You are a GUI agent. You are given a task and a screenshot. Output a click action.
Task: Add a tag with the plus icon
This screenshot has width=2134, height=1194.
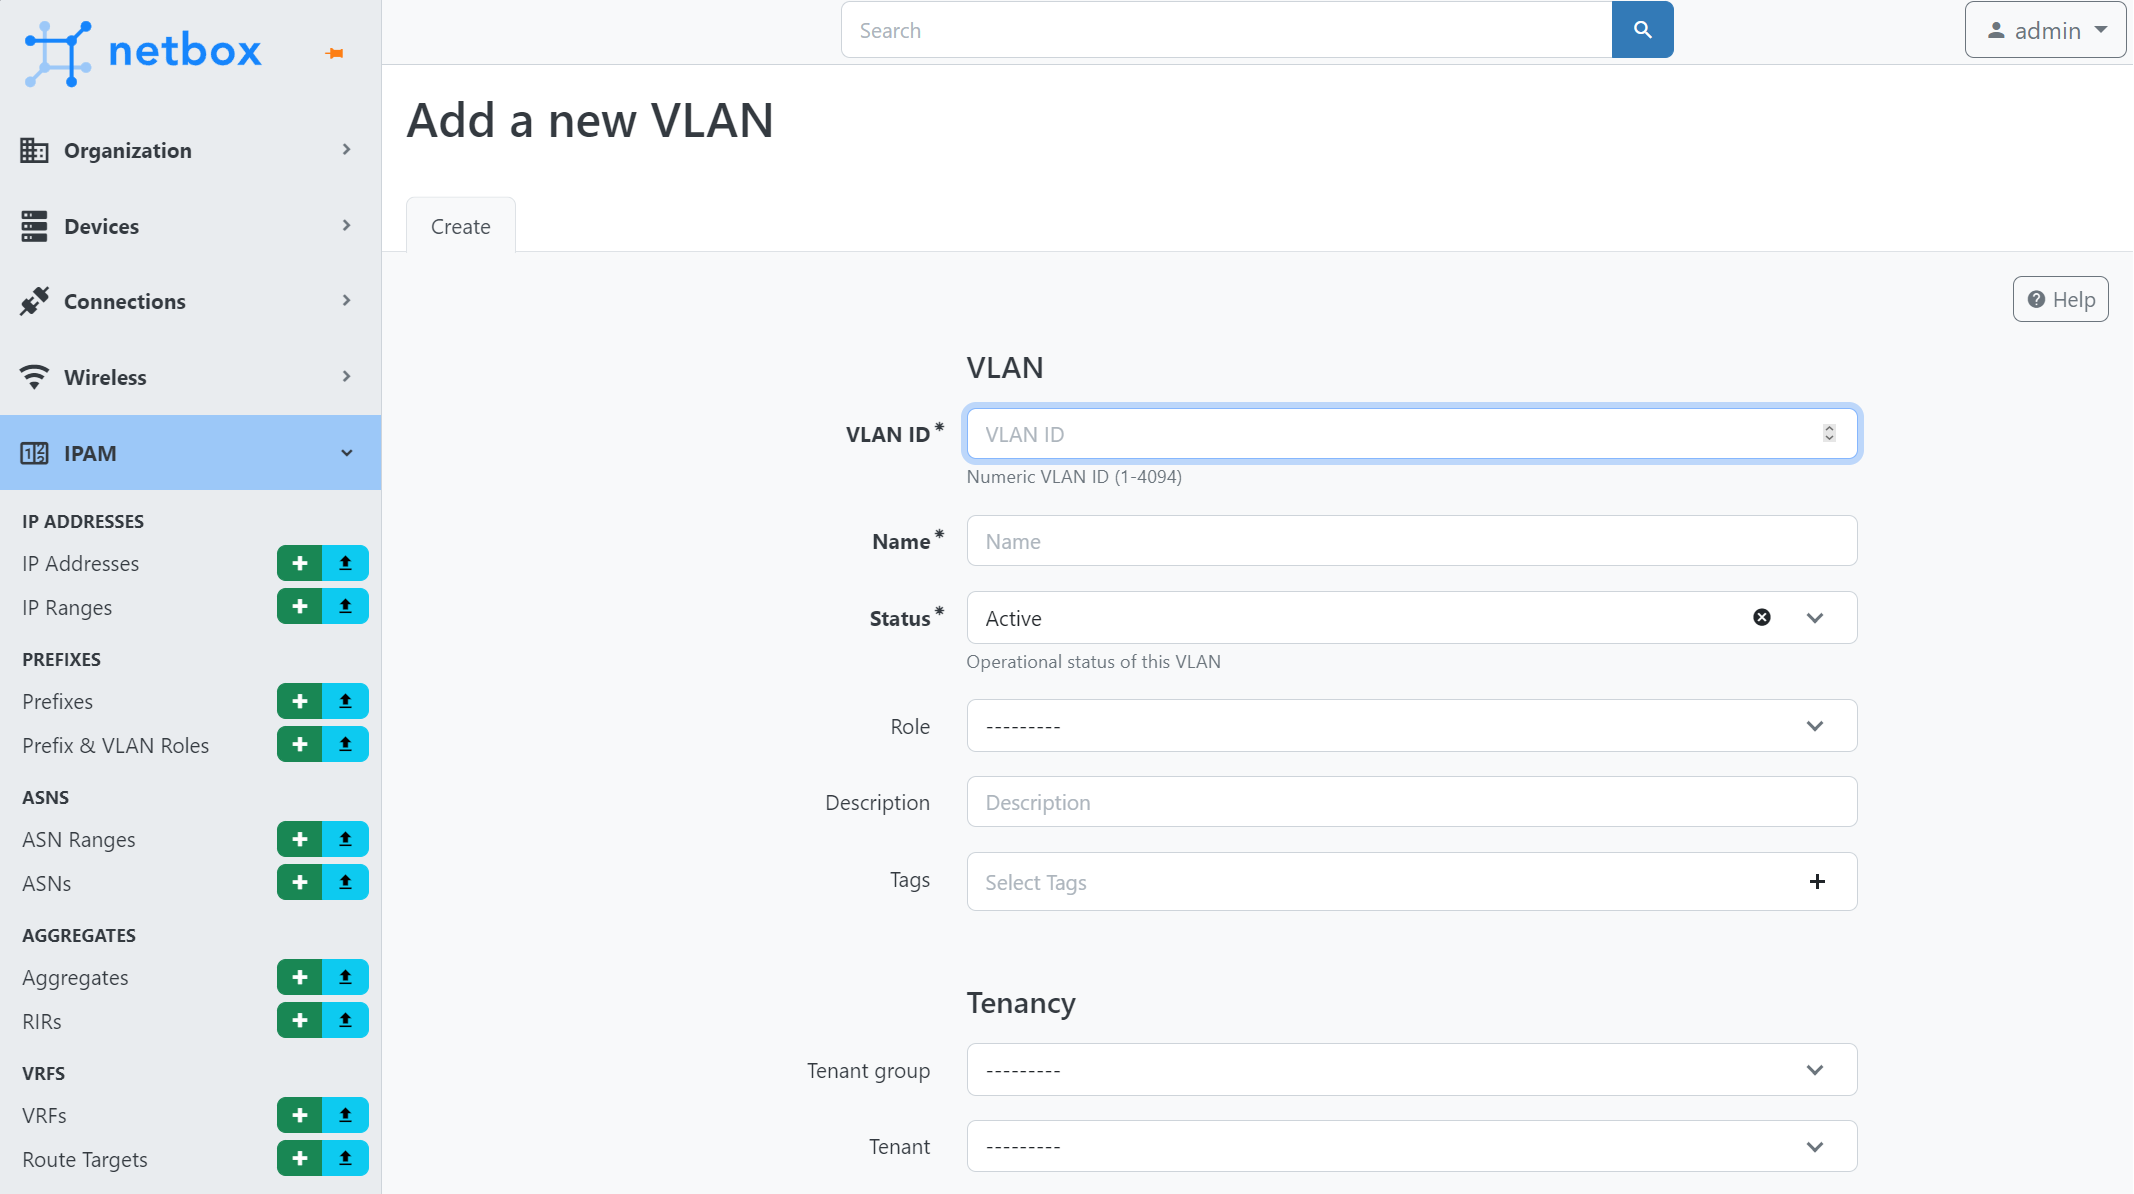tap(1817, 881)
